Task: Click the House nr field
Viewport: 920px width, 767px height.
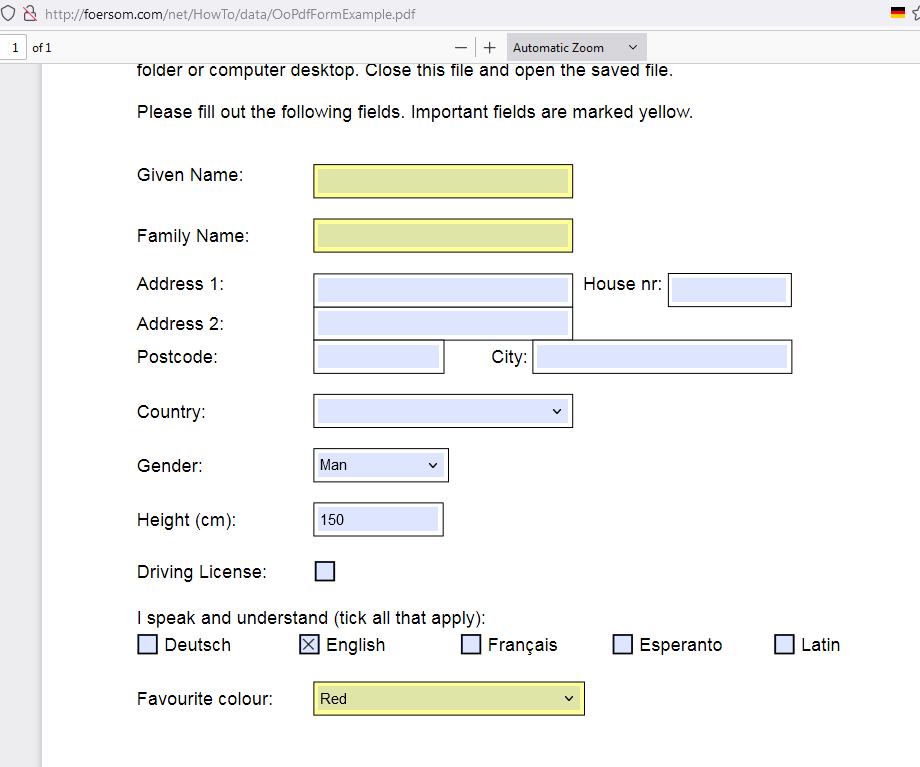Action: click(729, 289)
